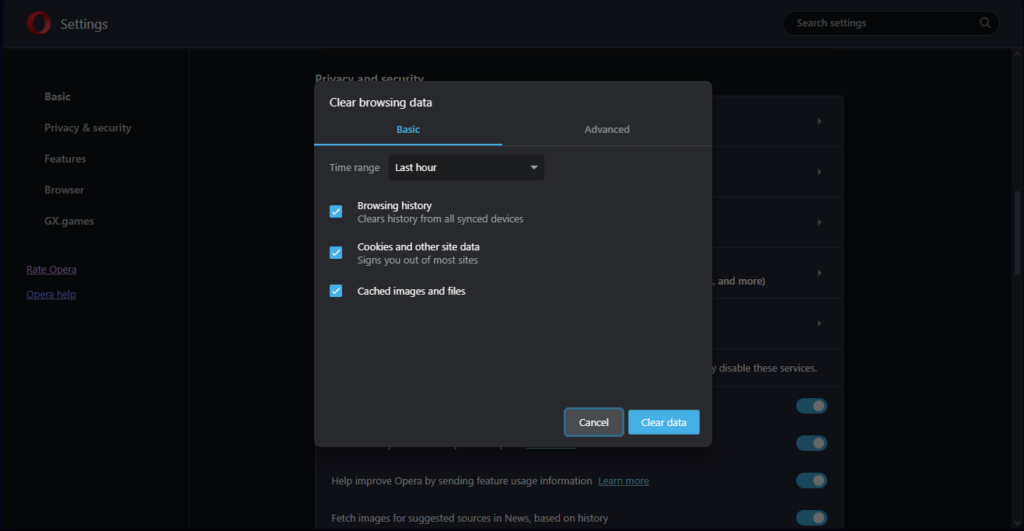
Task: Toggle fetch images for News sources switch
Action: [812, 518]
